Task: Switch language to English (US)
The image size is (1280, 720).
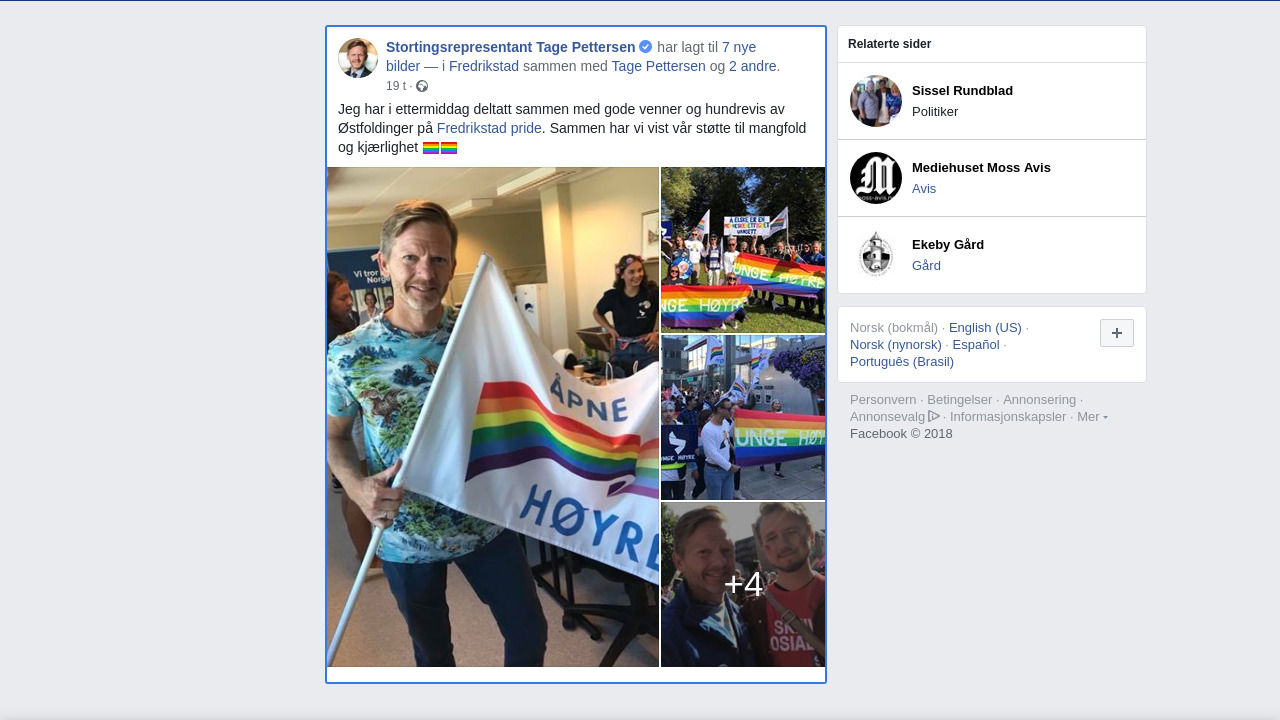Action: point(985,328)
